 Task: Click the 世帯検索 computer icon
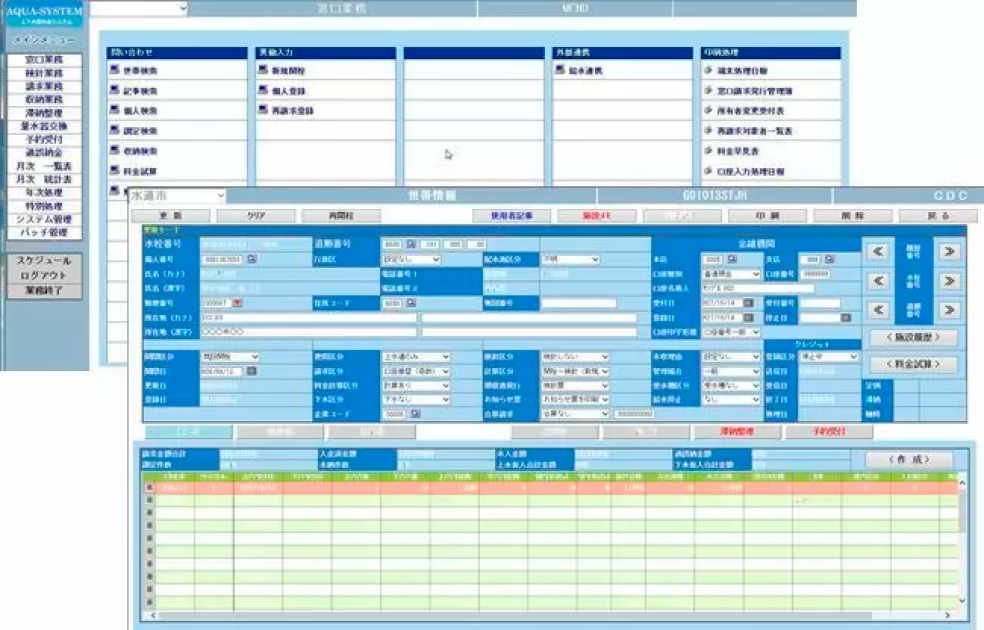(x=114, y=71)
